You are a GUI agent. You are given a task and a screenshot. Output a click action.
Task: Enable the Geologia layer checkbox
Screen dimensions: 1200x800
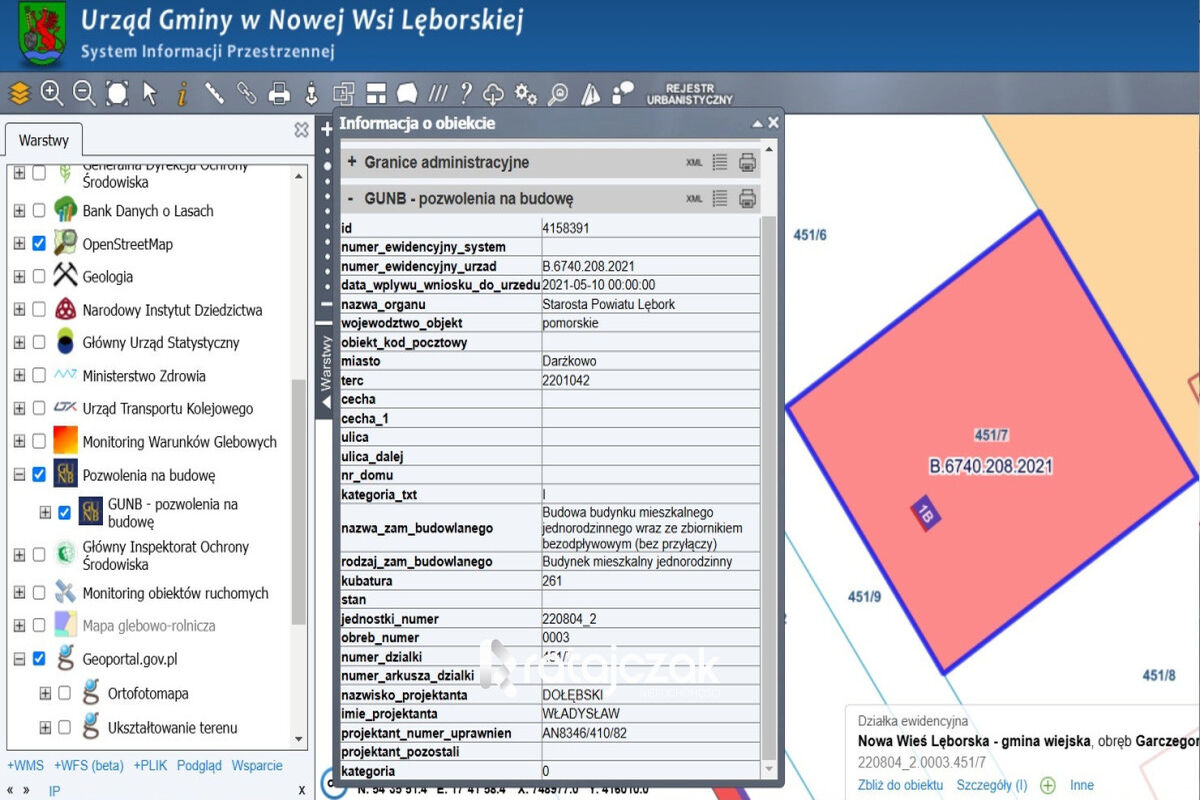pos(39,277)
